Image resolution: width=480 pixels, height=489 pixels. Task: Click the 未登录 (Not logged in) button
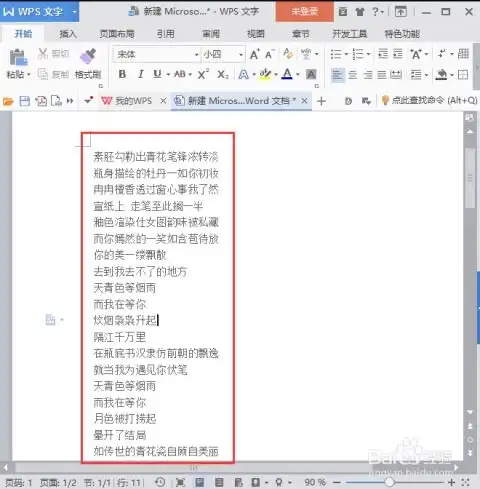click(305, 11)
